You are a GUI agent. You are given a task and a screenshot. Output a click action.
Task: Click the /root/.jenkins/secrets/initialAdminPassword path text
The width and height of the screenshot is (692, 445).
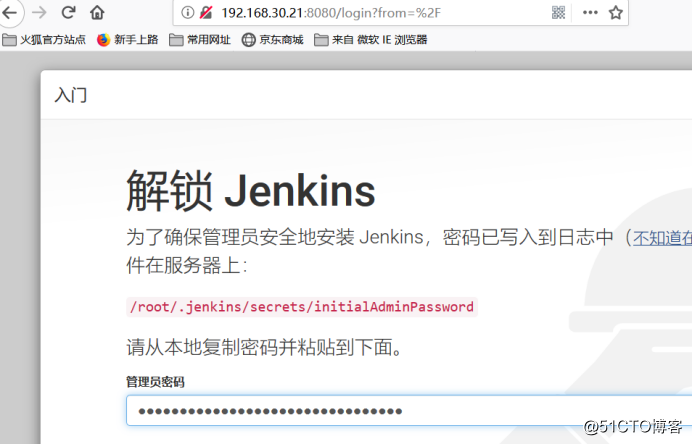[302, 307]
